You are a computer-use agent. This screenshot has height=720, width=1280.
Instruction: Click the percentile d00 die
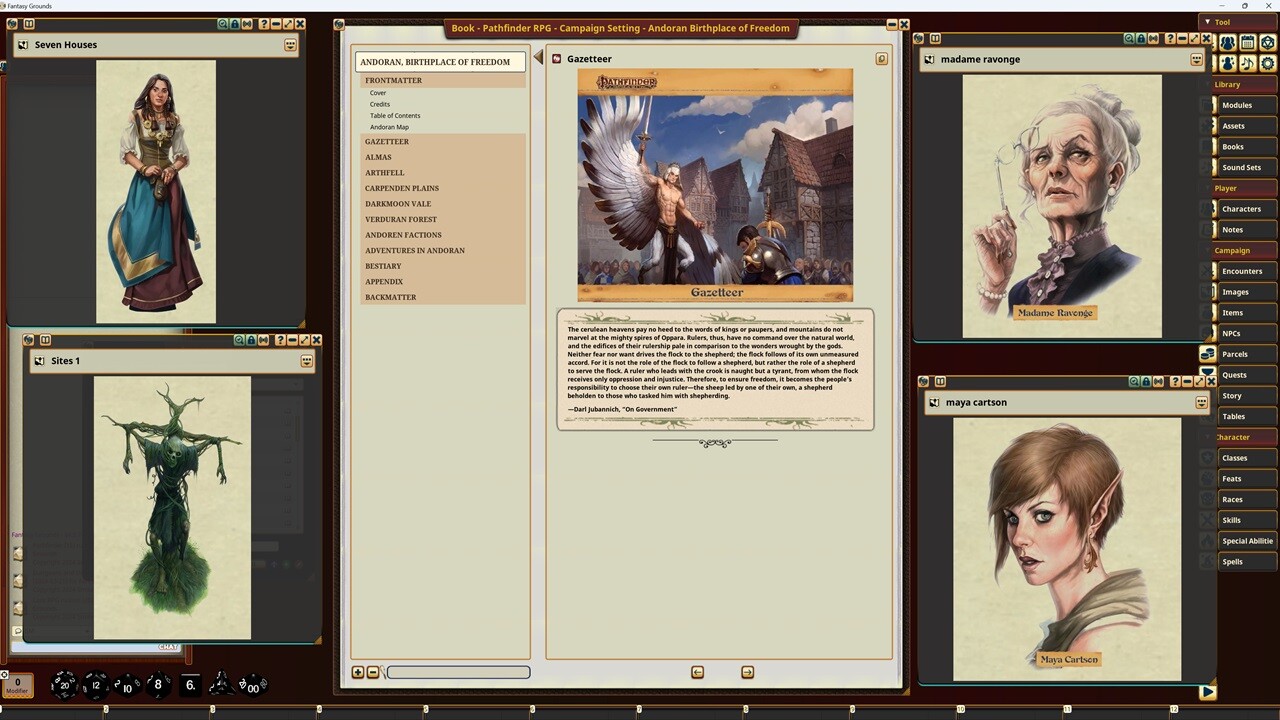coord(254,685)
